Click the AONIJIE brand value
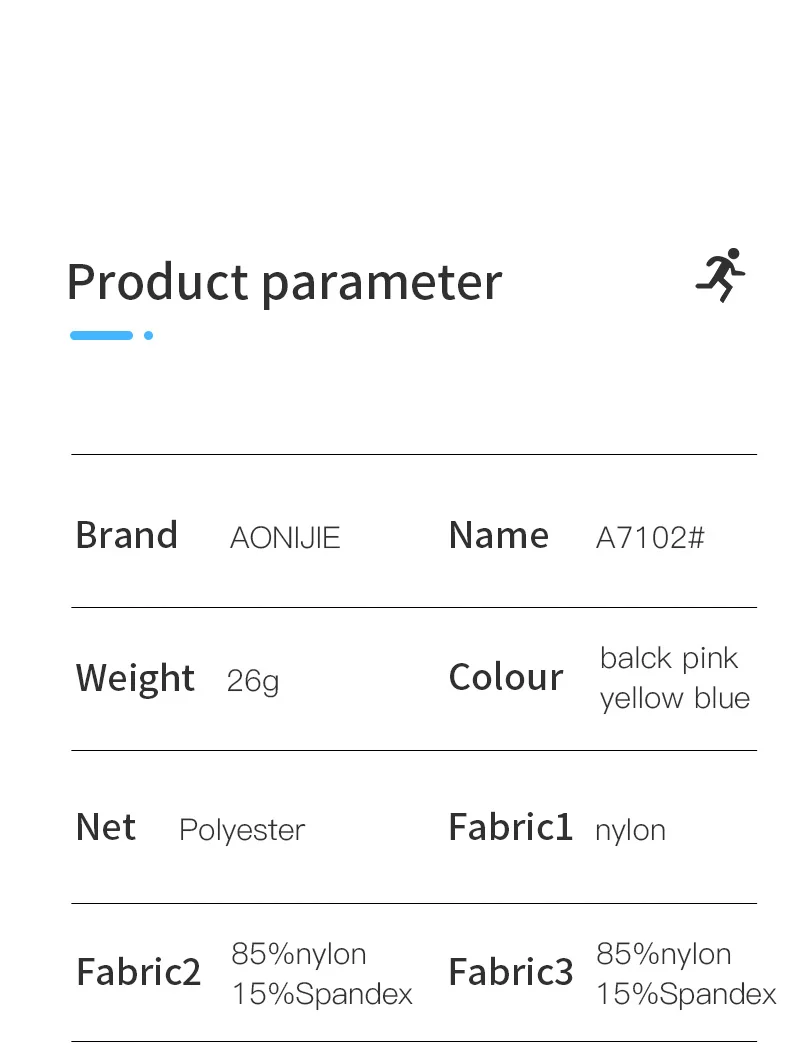This screenshot has height=1055, width=790. 285,538
